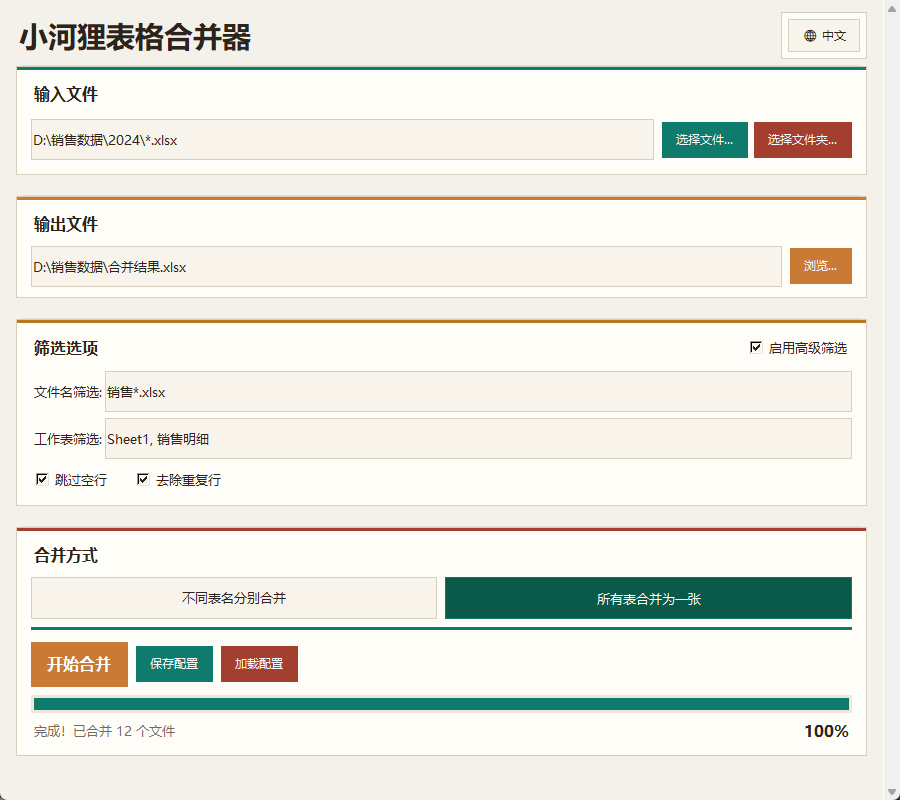The height and width of the screenshot is (800, 900).
Task: Click the scrollbar down arrow
Action: (892, 793)
